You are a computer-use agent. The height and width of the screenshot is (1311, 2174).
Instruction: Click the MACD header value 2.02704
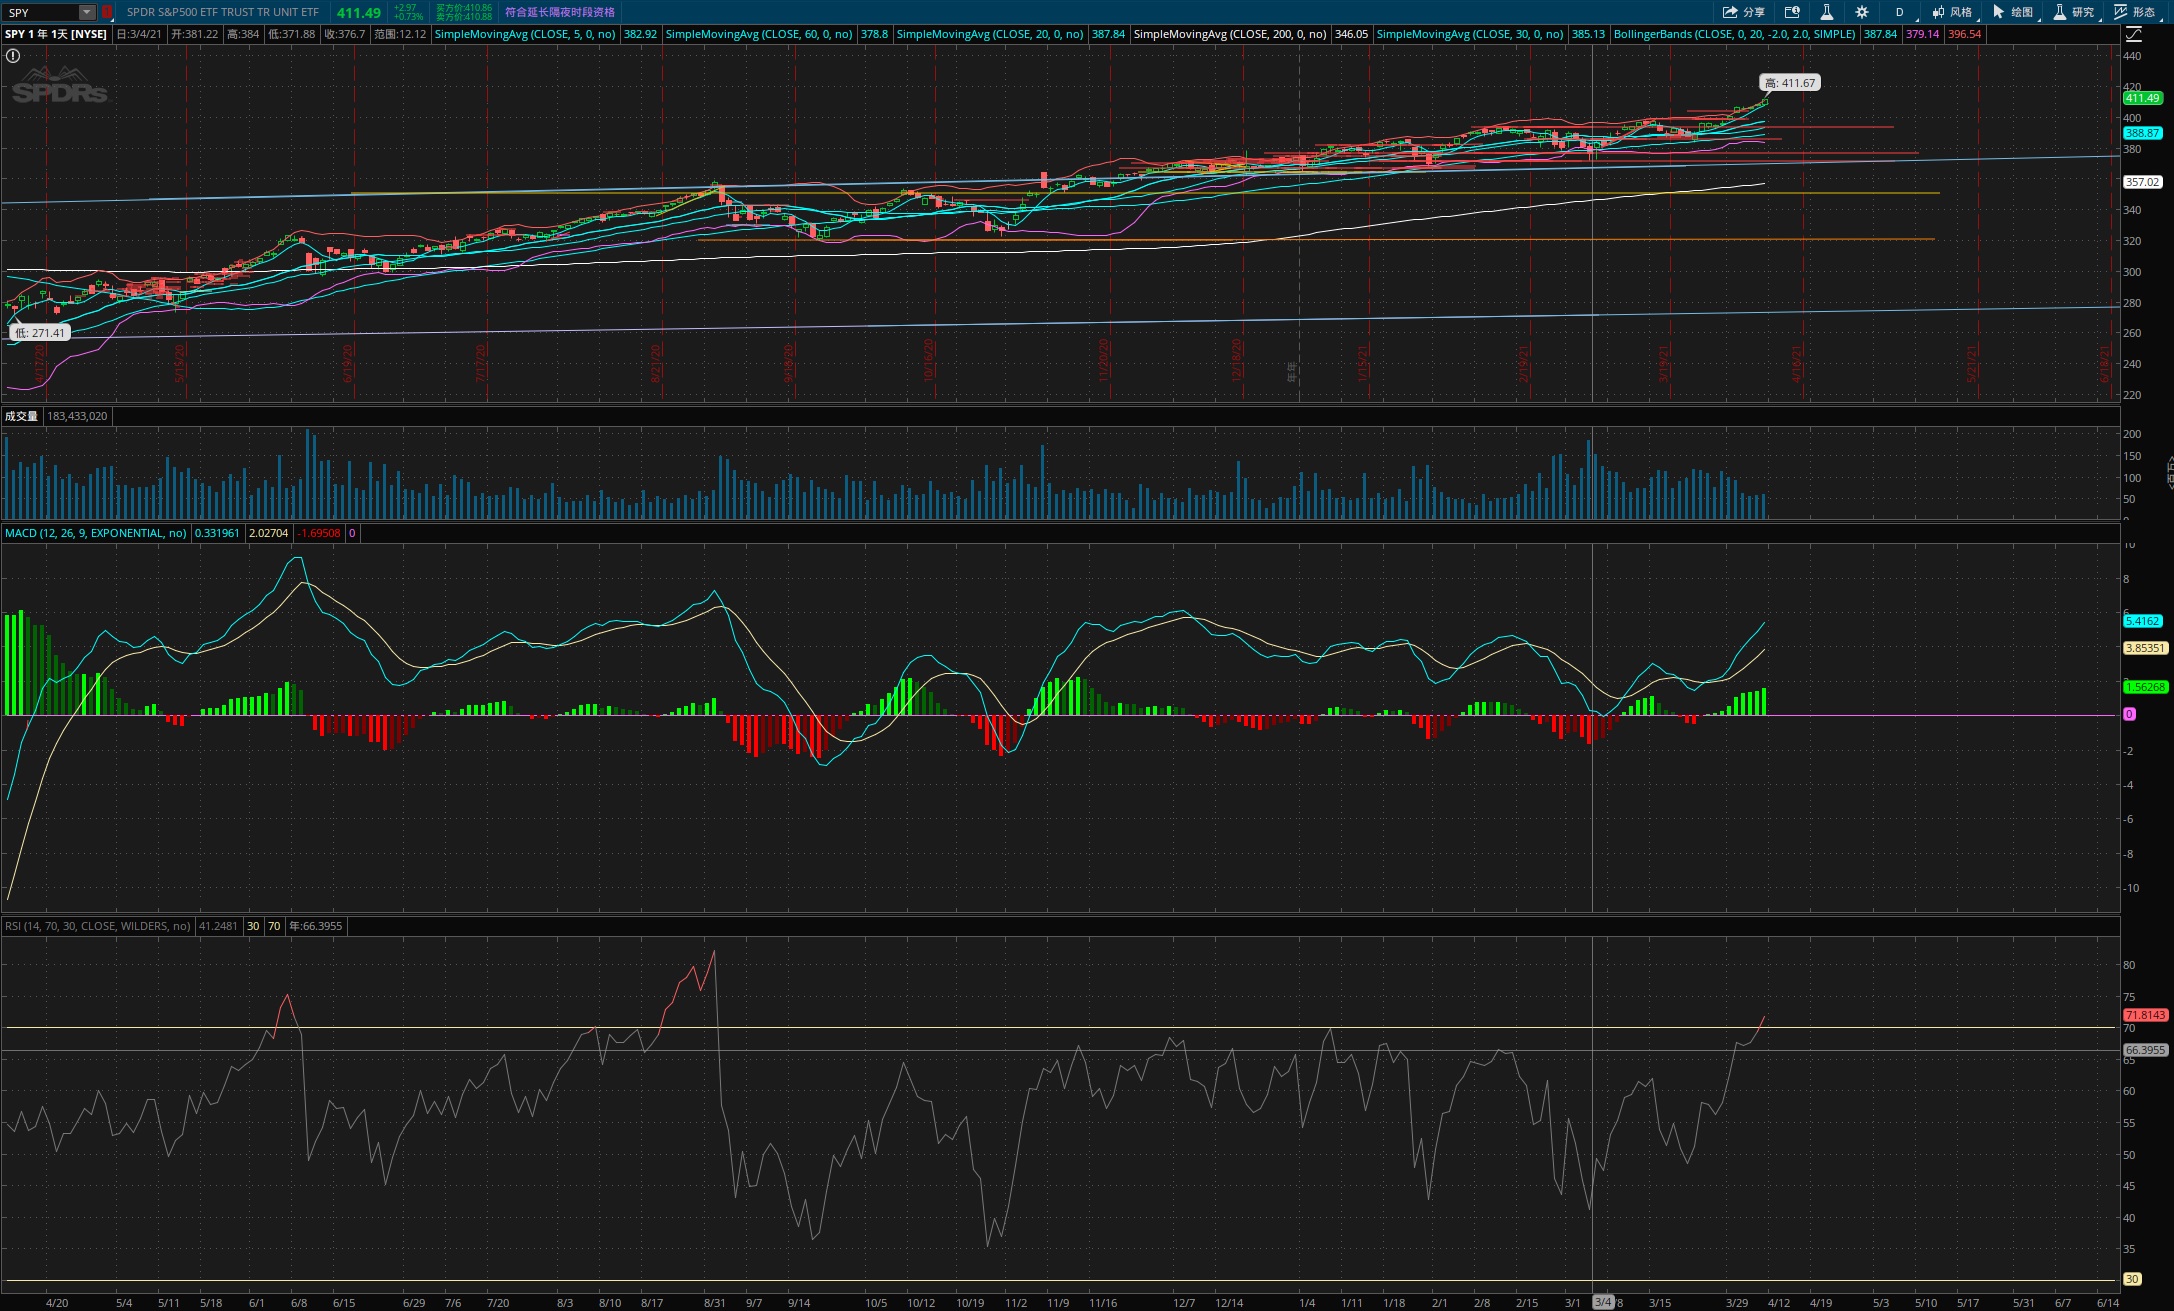[x=269, y=533]
